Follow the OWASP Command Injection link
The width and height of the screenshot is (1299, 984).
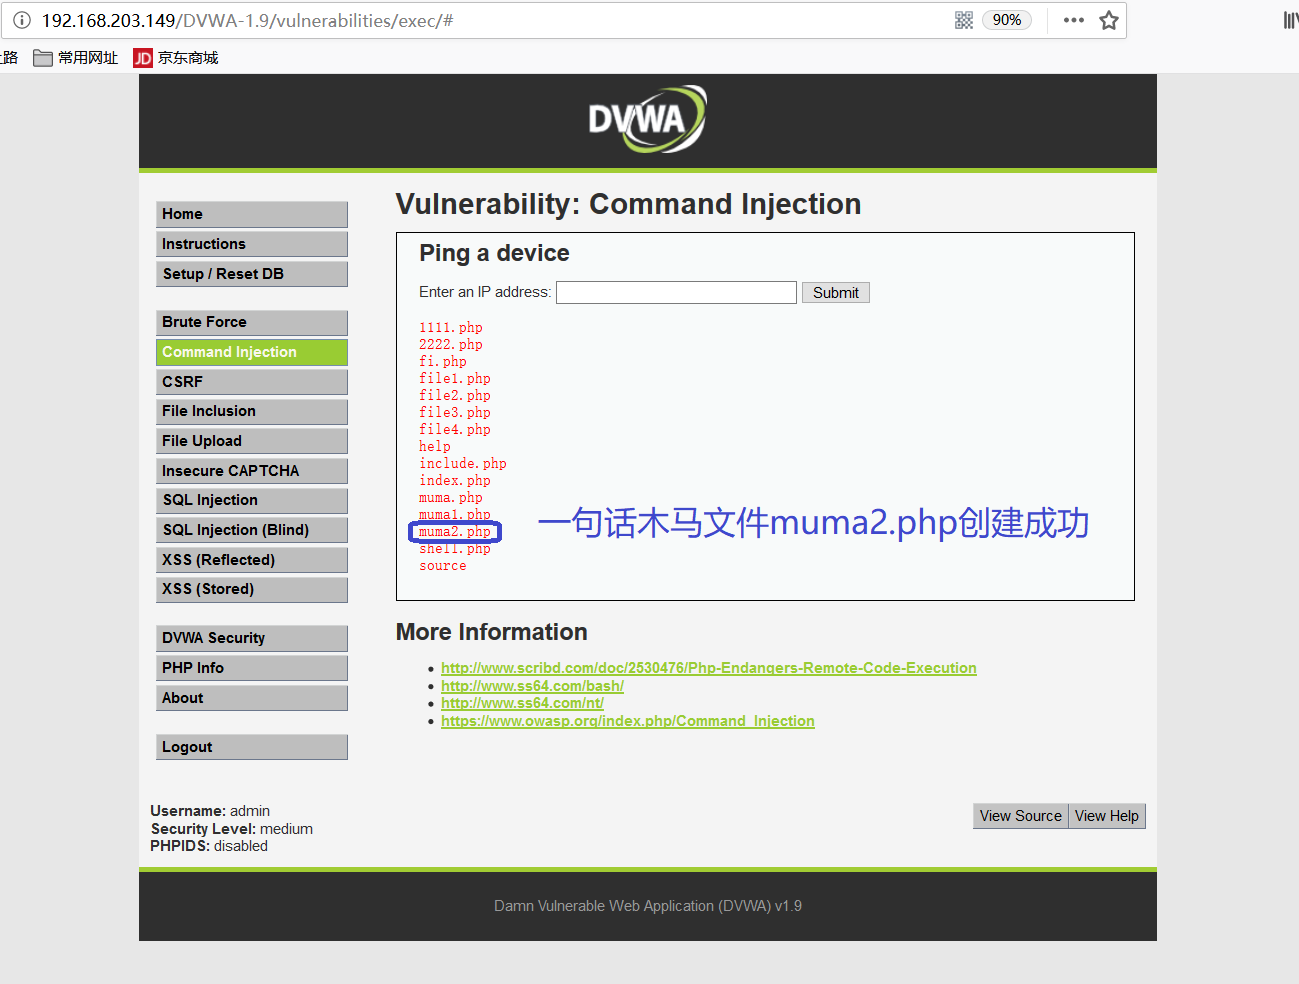(x=628, y=720)
